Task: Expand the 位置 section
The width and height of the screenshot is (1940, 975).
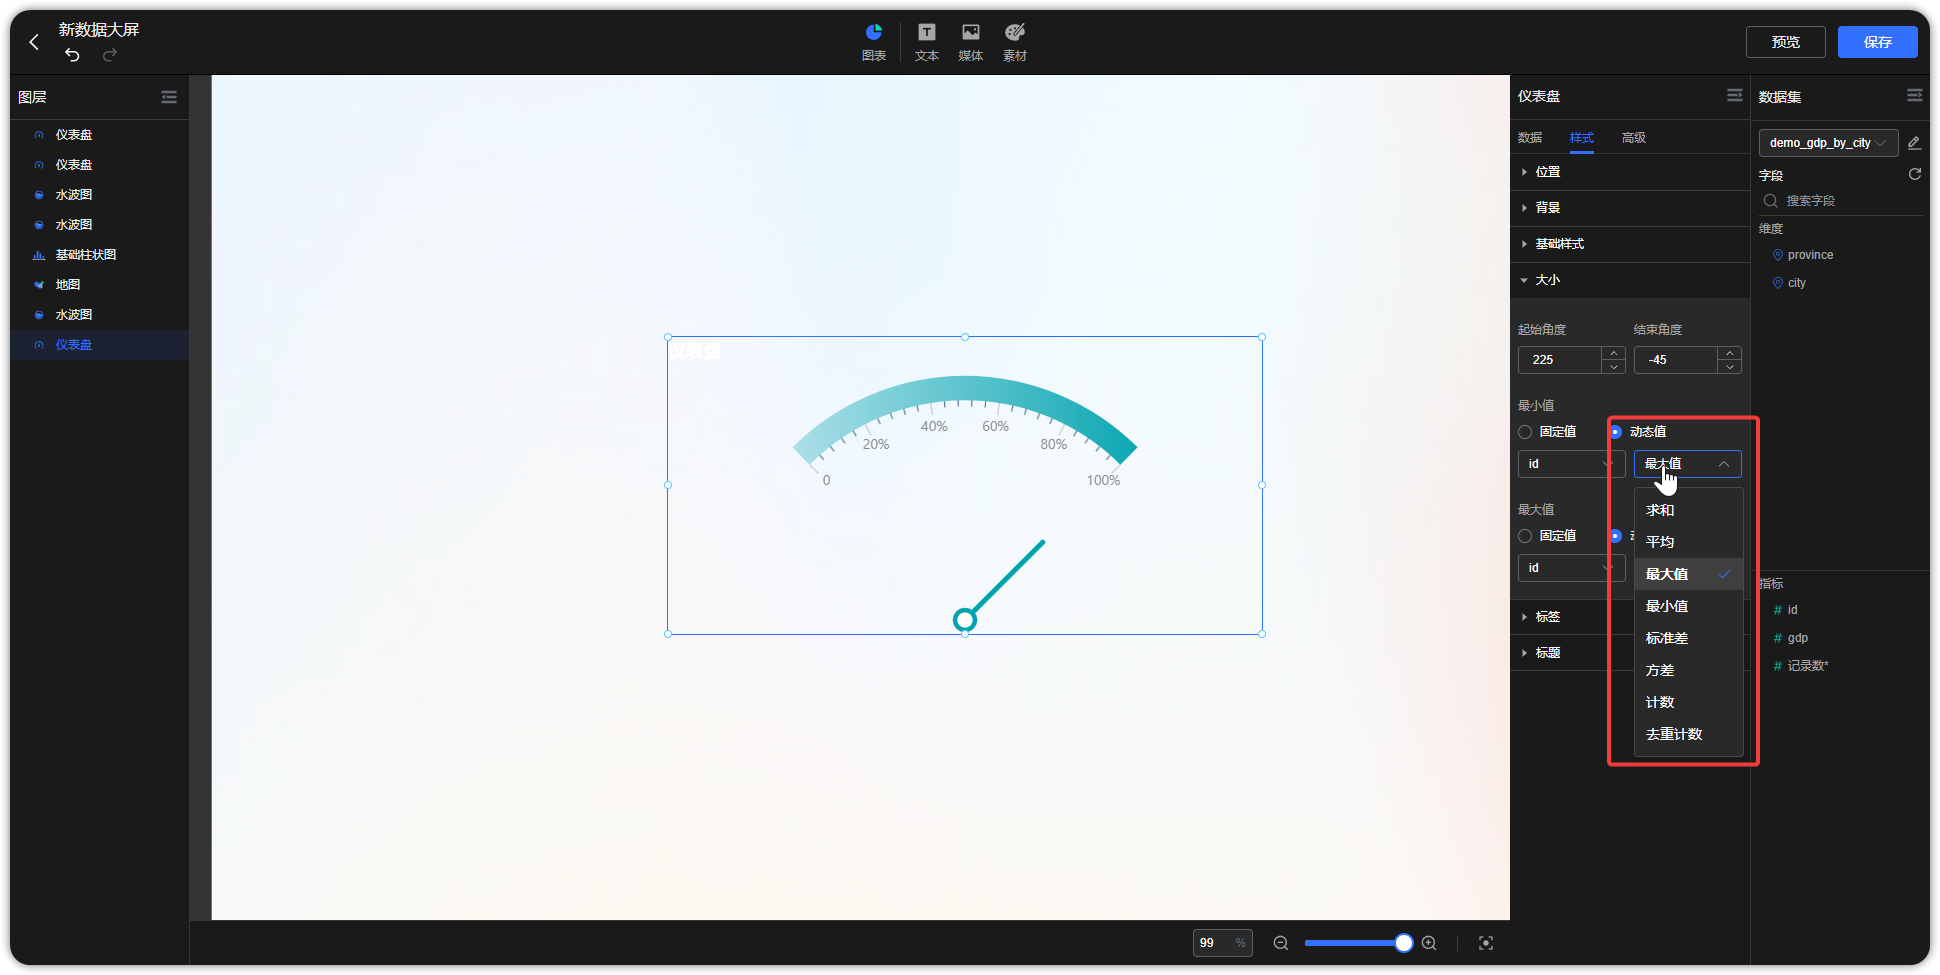Action: point(1630,172)
